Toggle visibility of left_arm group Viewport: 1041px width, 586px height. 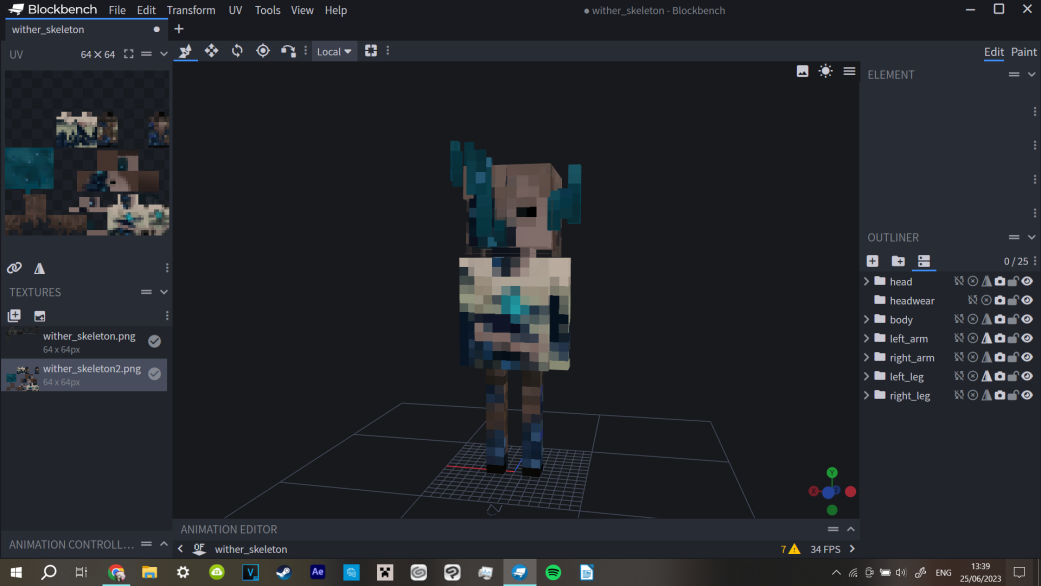click(x=1027, y=338)
